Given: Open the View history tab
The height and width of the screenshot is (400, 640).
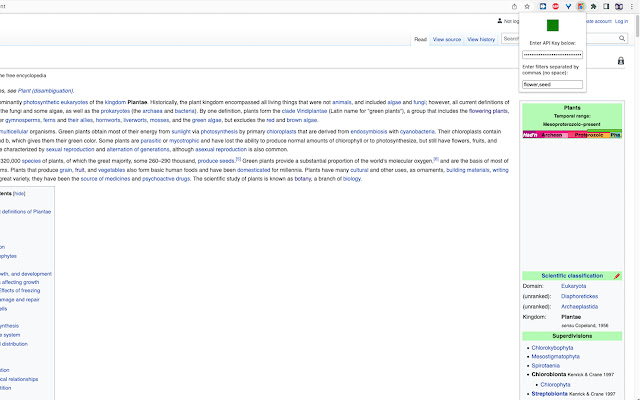Looking at the screenshot, I should [480, 40].
